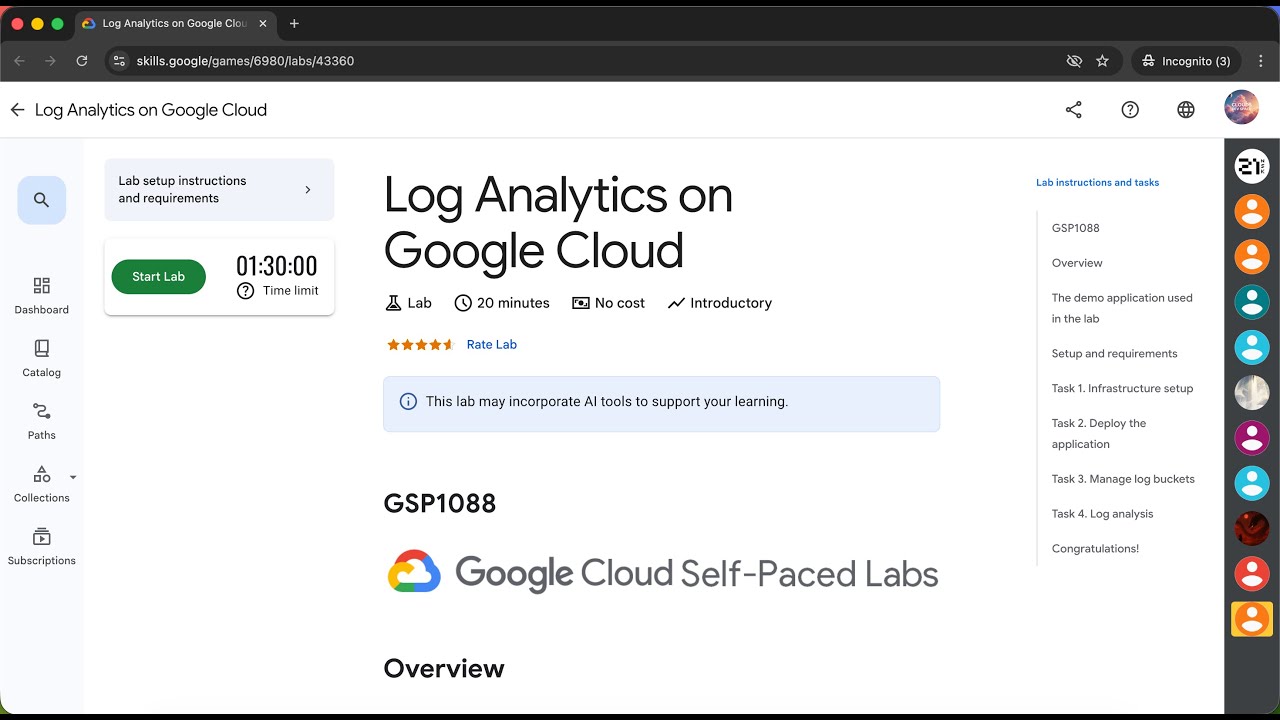1280x720 pixels.
Task: Click the No cost money icon
Action: [581, 303]
